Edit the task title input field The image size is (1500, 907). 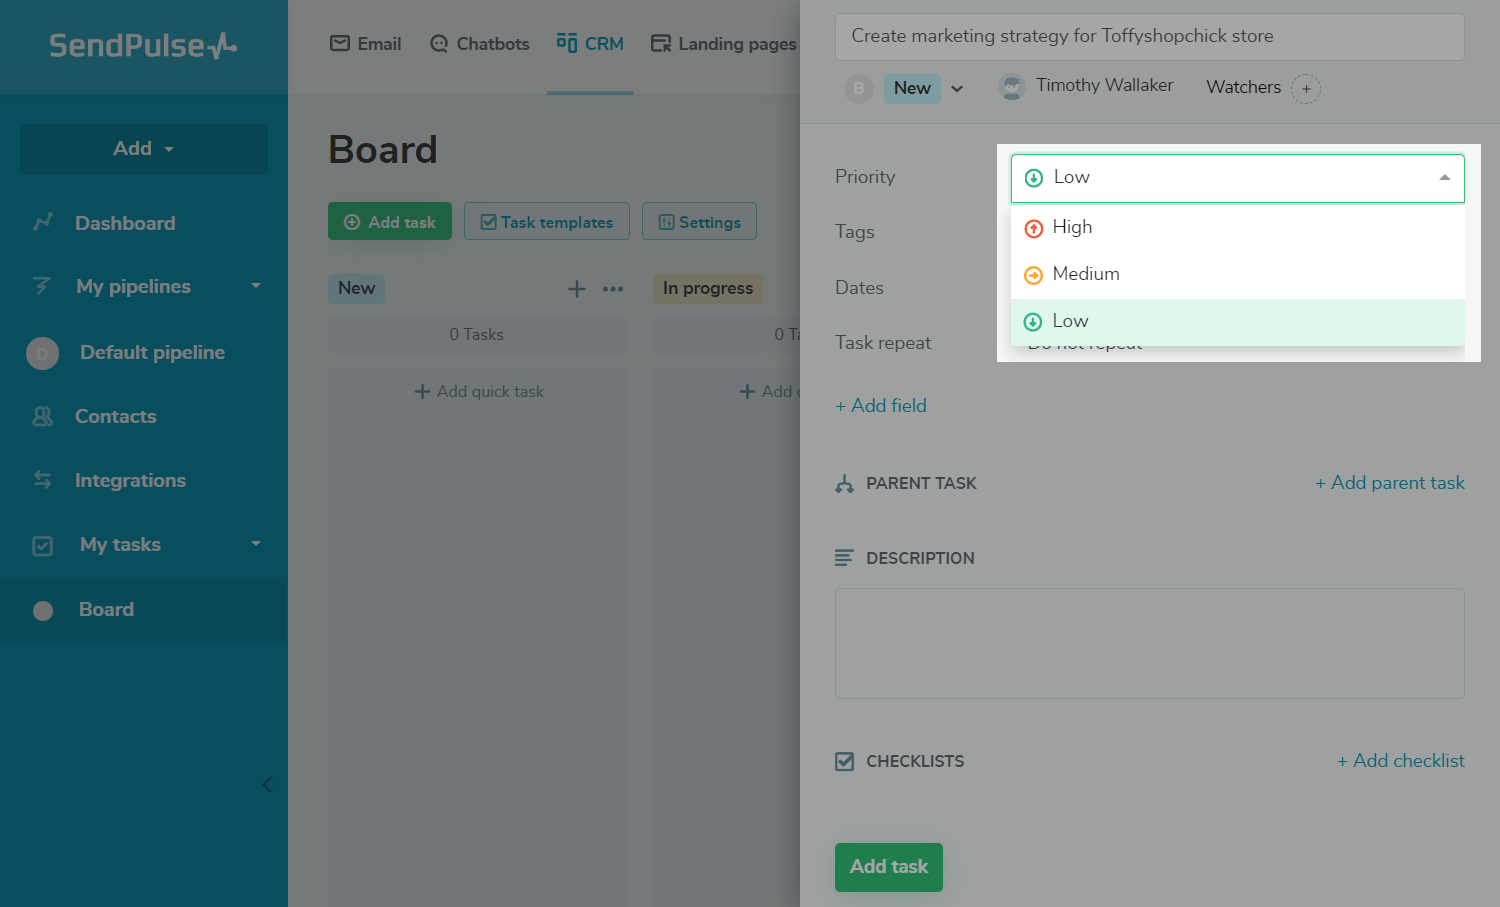[1150, 36]
